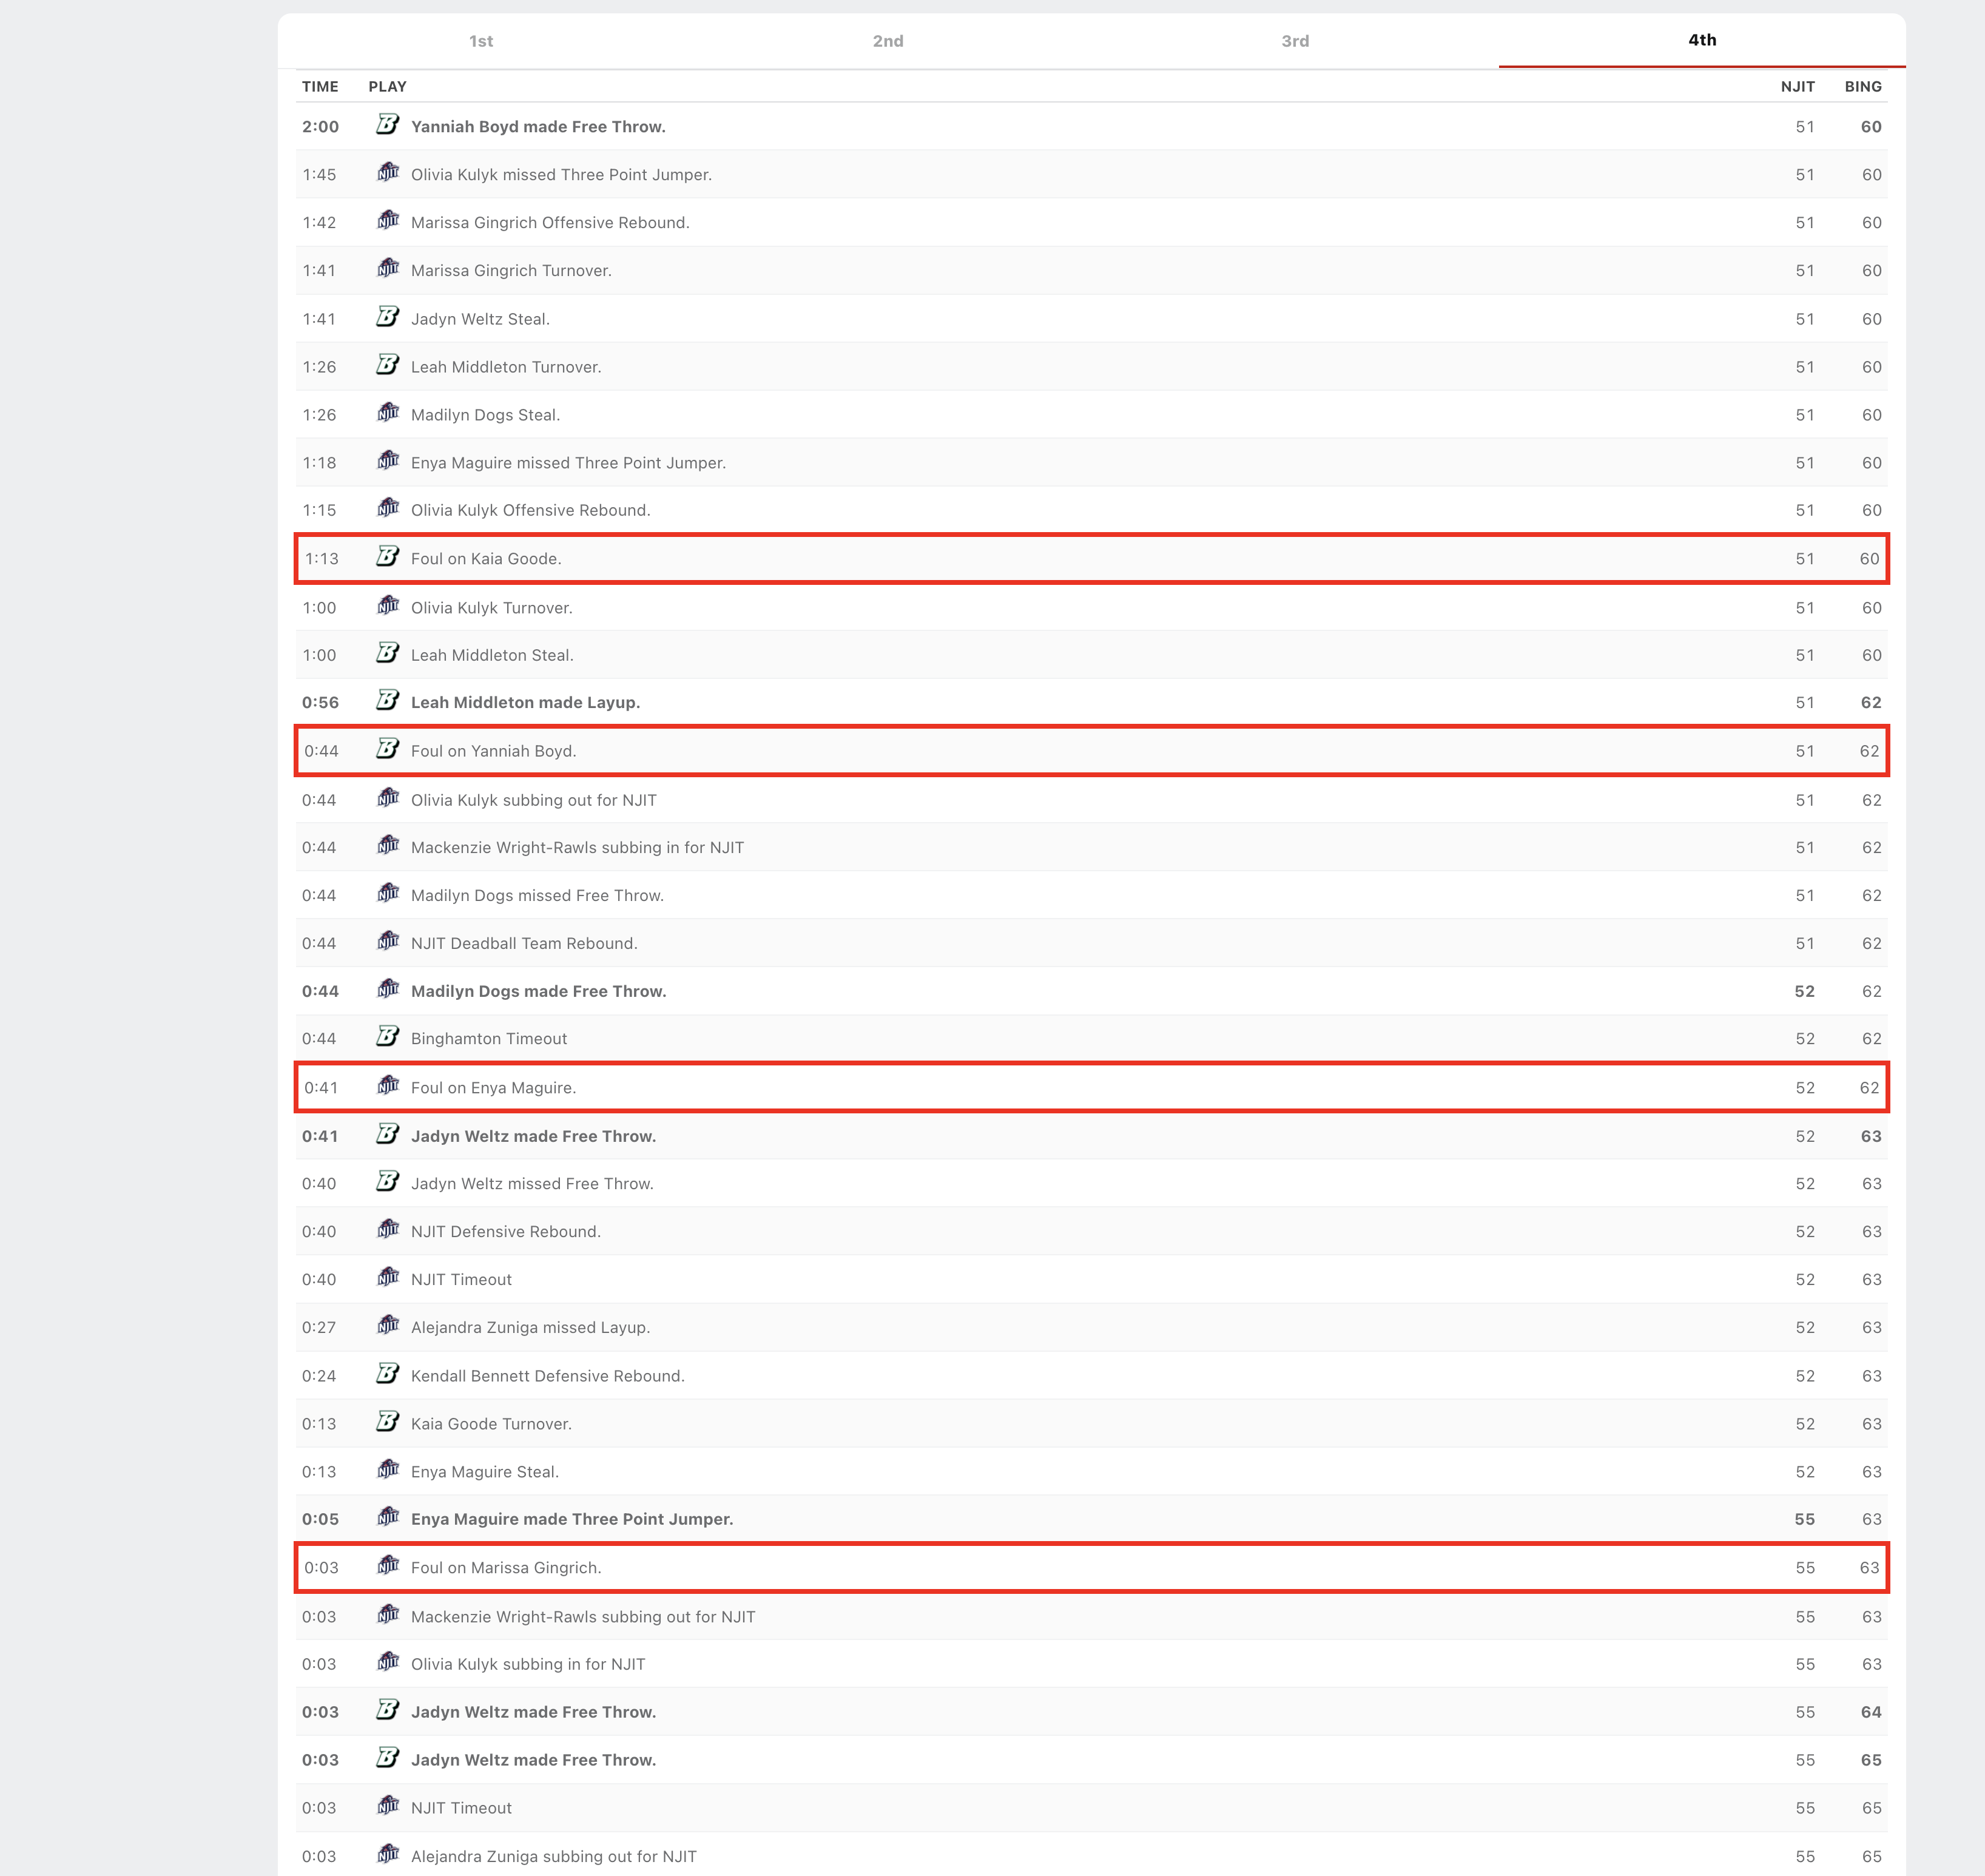Open the 2nd quarter tab
The height and width of the screenshot is (1876, 1985).
pyautogui.click(x=888, y=41)
